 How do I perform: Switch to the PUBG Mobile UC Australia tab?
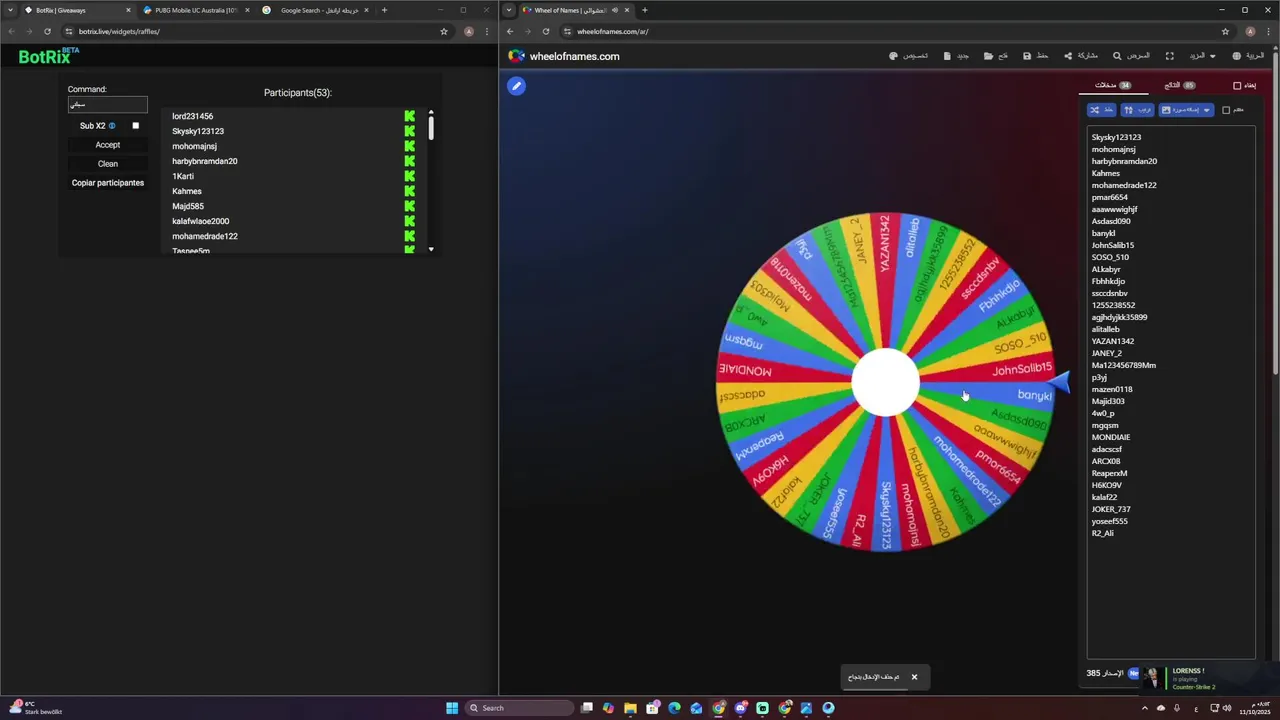195,10
